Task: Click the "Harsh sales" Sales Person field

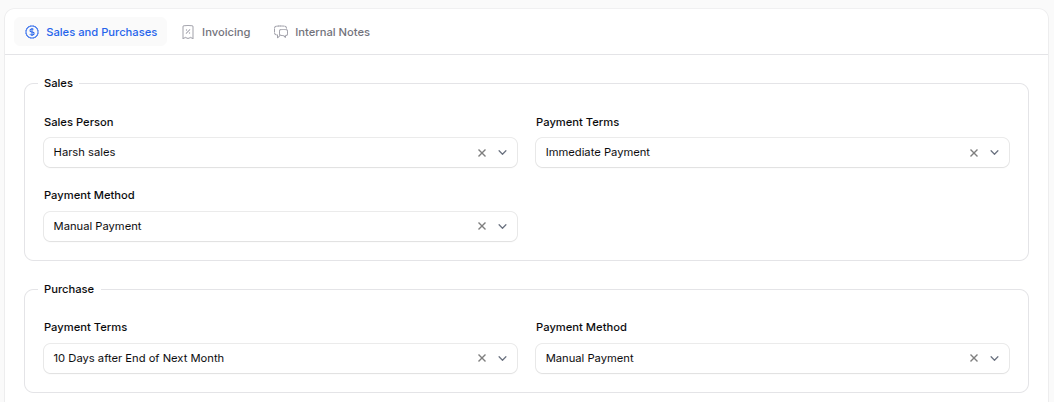Action: point(250,153)
